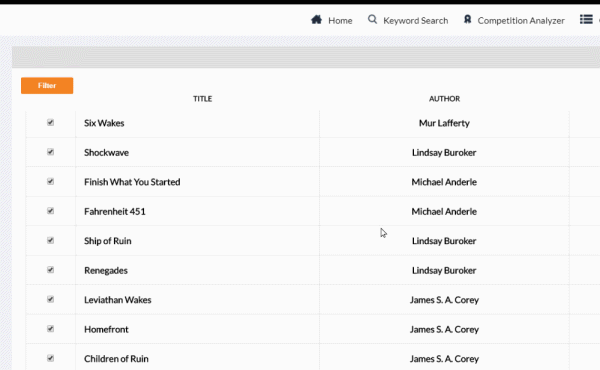Screen dimensions: 600x370
Task: Select the Children of Ruin title
Action: 116,359
